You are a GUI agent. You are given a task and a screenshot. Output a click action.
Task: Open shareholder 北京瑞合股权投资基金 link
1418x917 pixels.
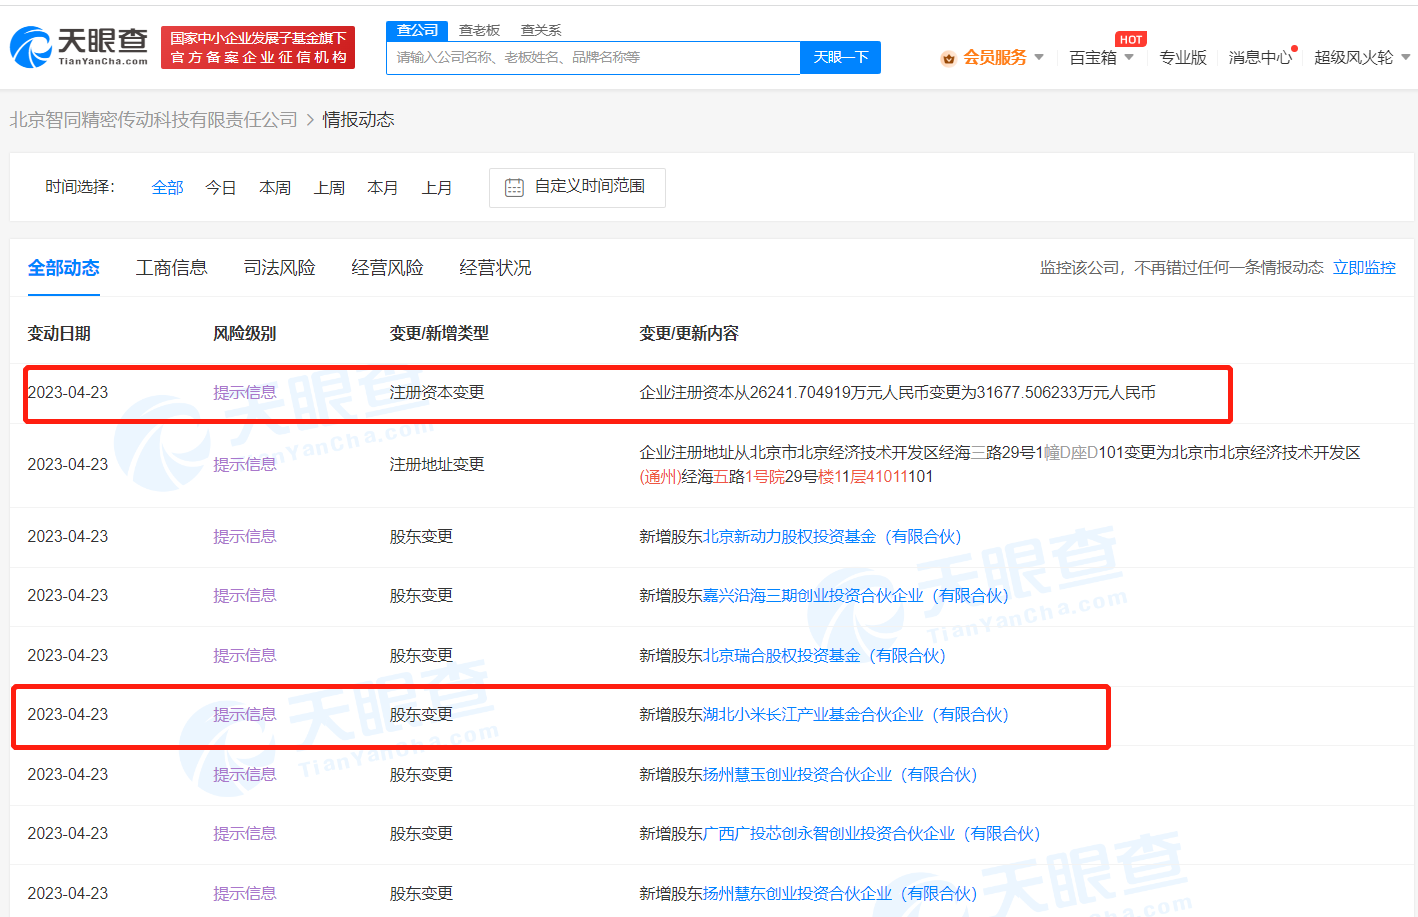824,656
